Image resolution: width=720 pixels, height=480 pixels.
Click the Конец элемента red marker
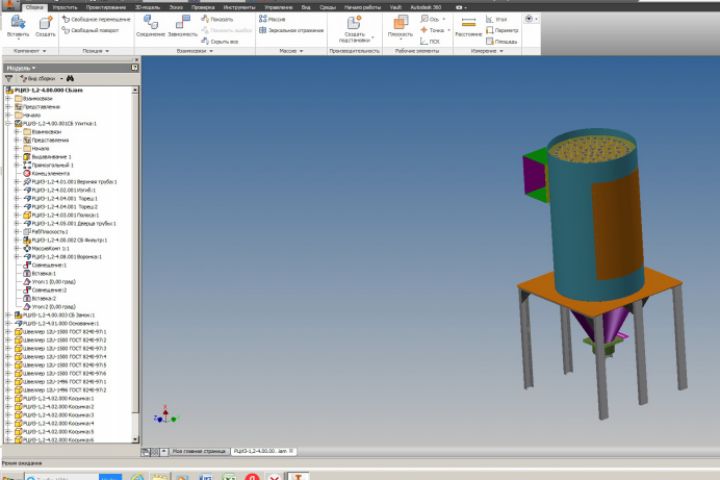click(x=27, y=173)
